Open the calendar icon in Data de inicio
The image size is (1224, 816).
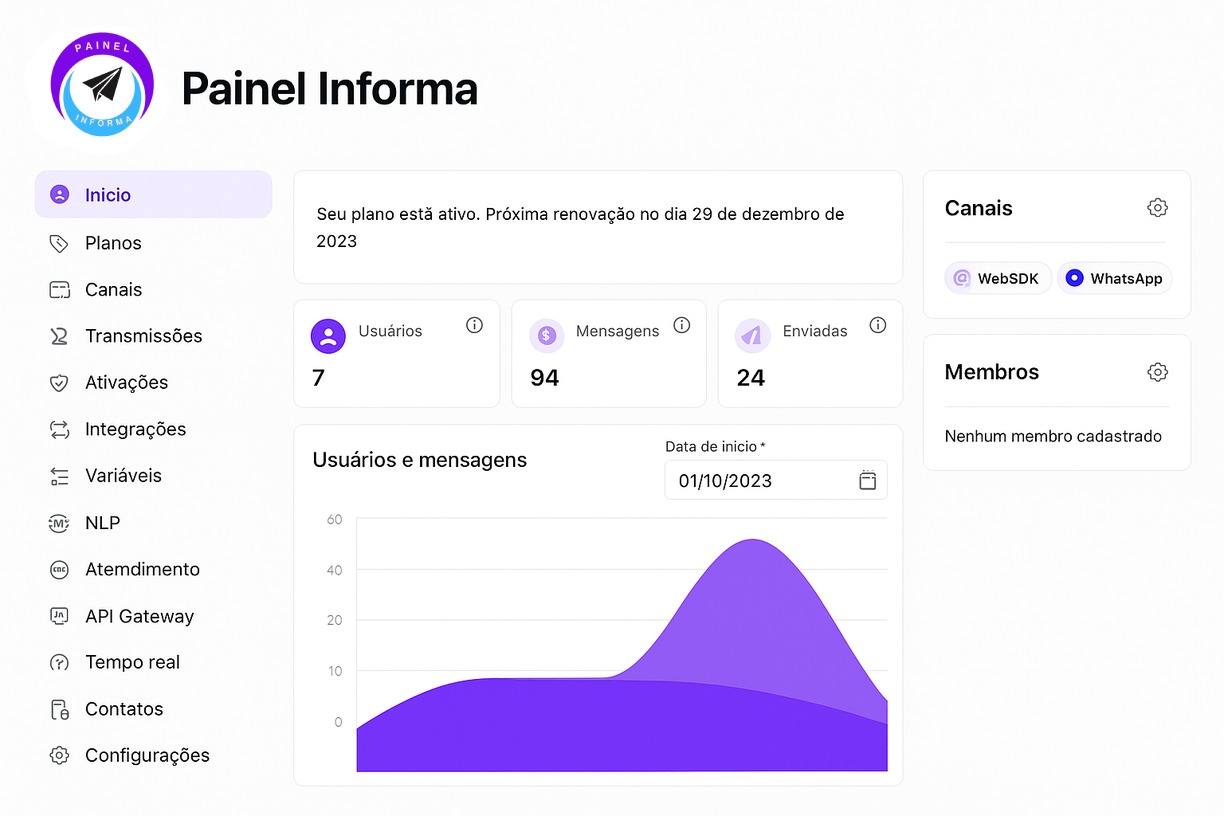pos(866,480)
